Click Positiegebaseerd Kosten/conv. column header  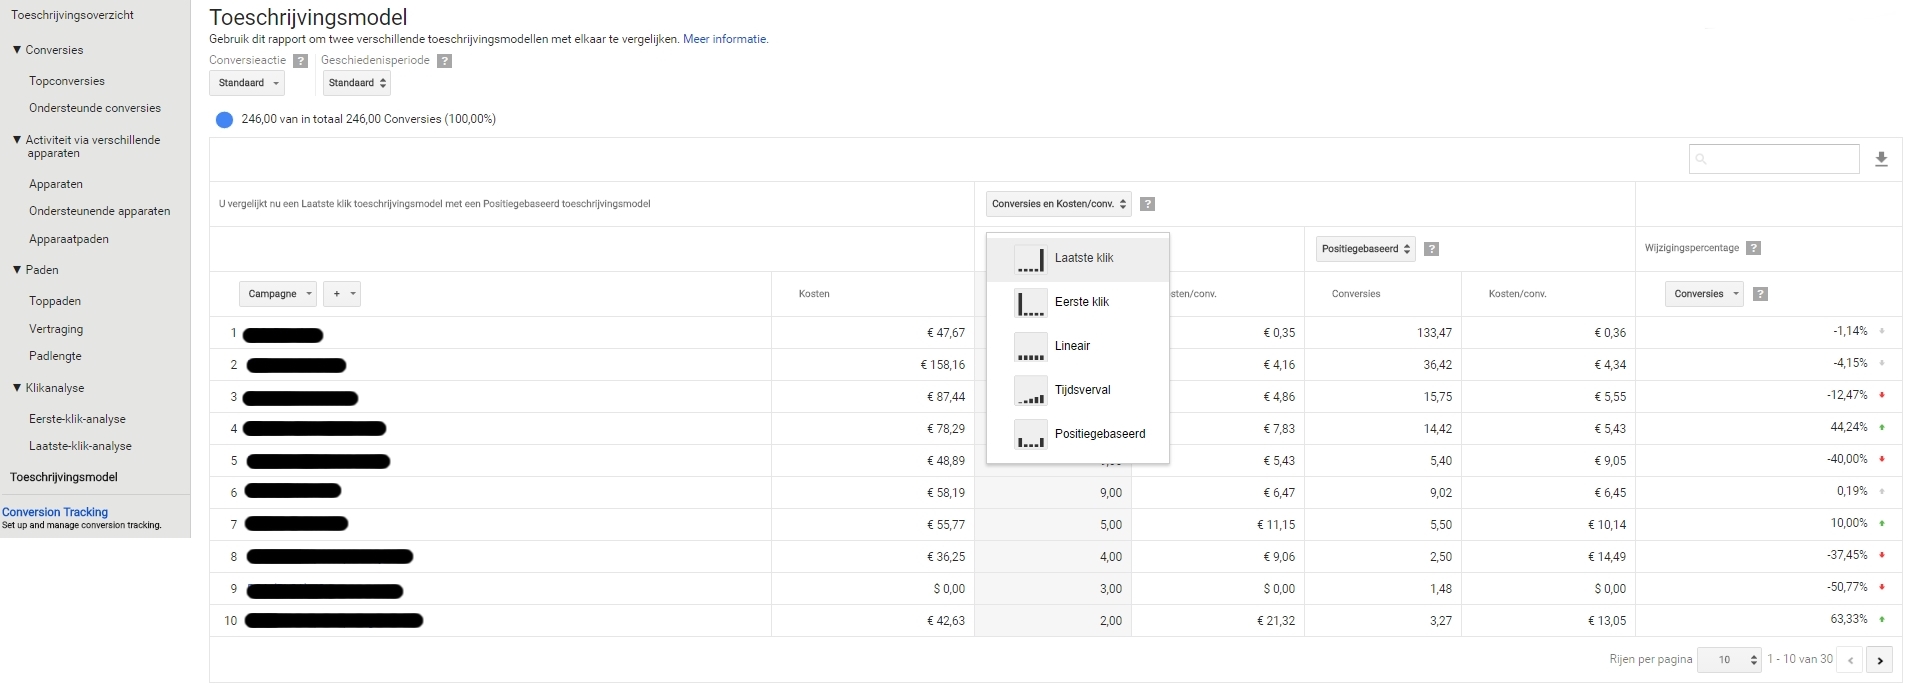point(1517,294)
